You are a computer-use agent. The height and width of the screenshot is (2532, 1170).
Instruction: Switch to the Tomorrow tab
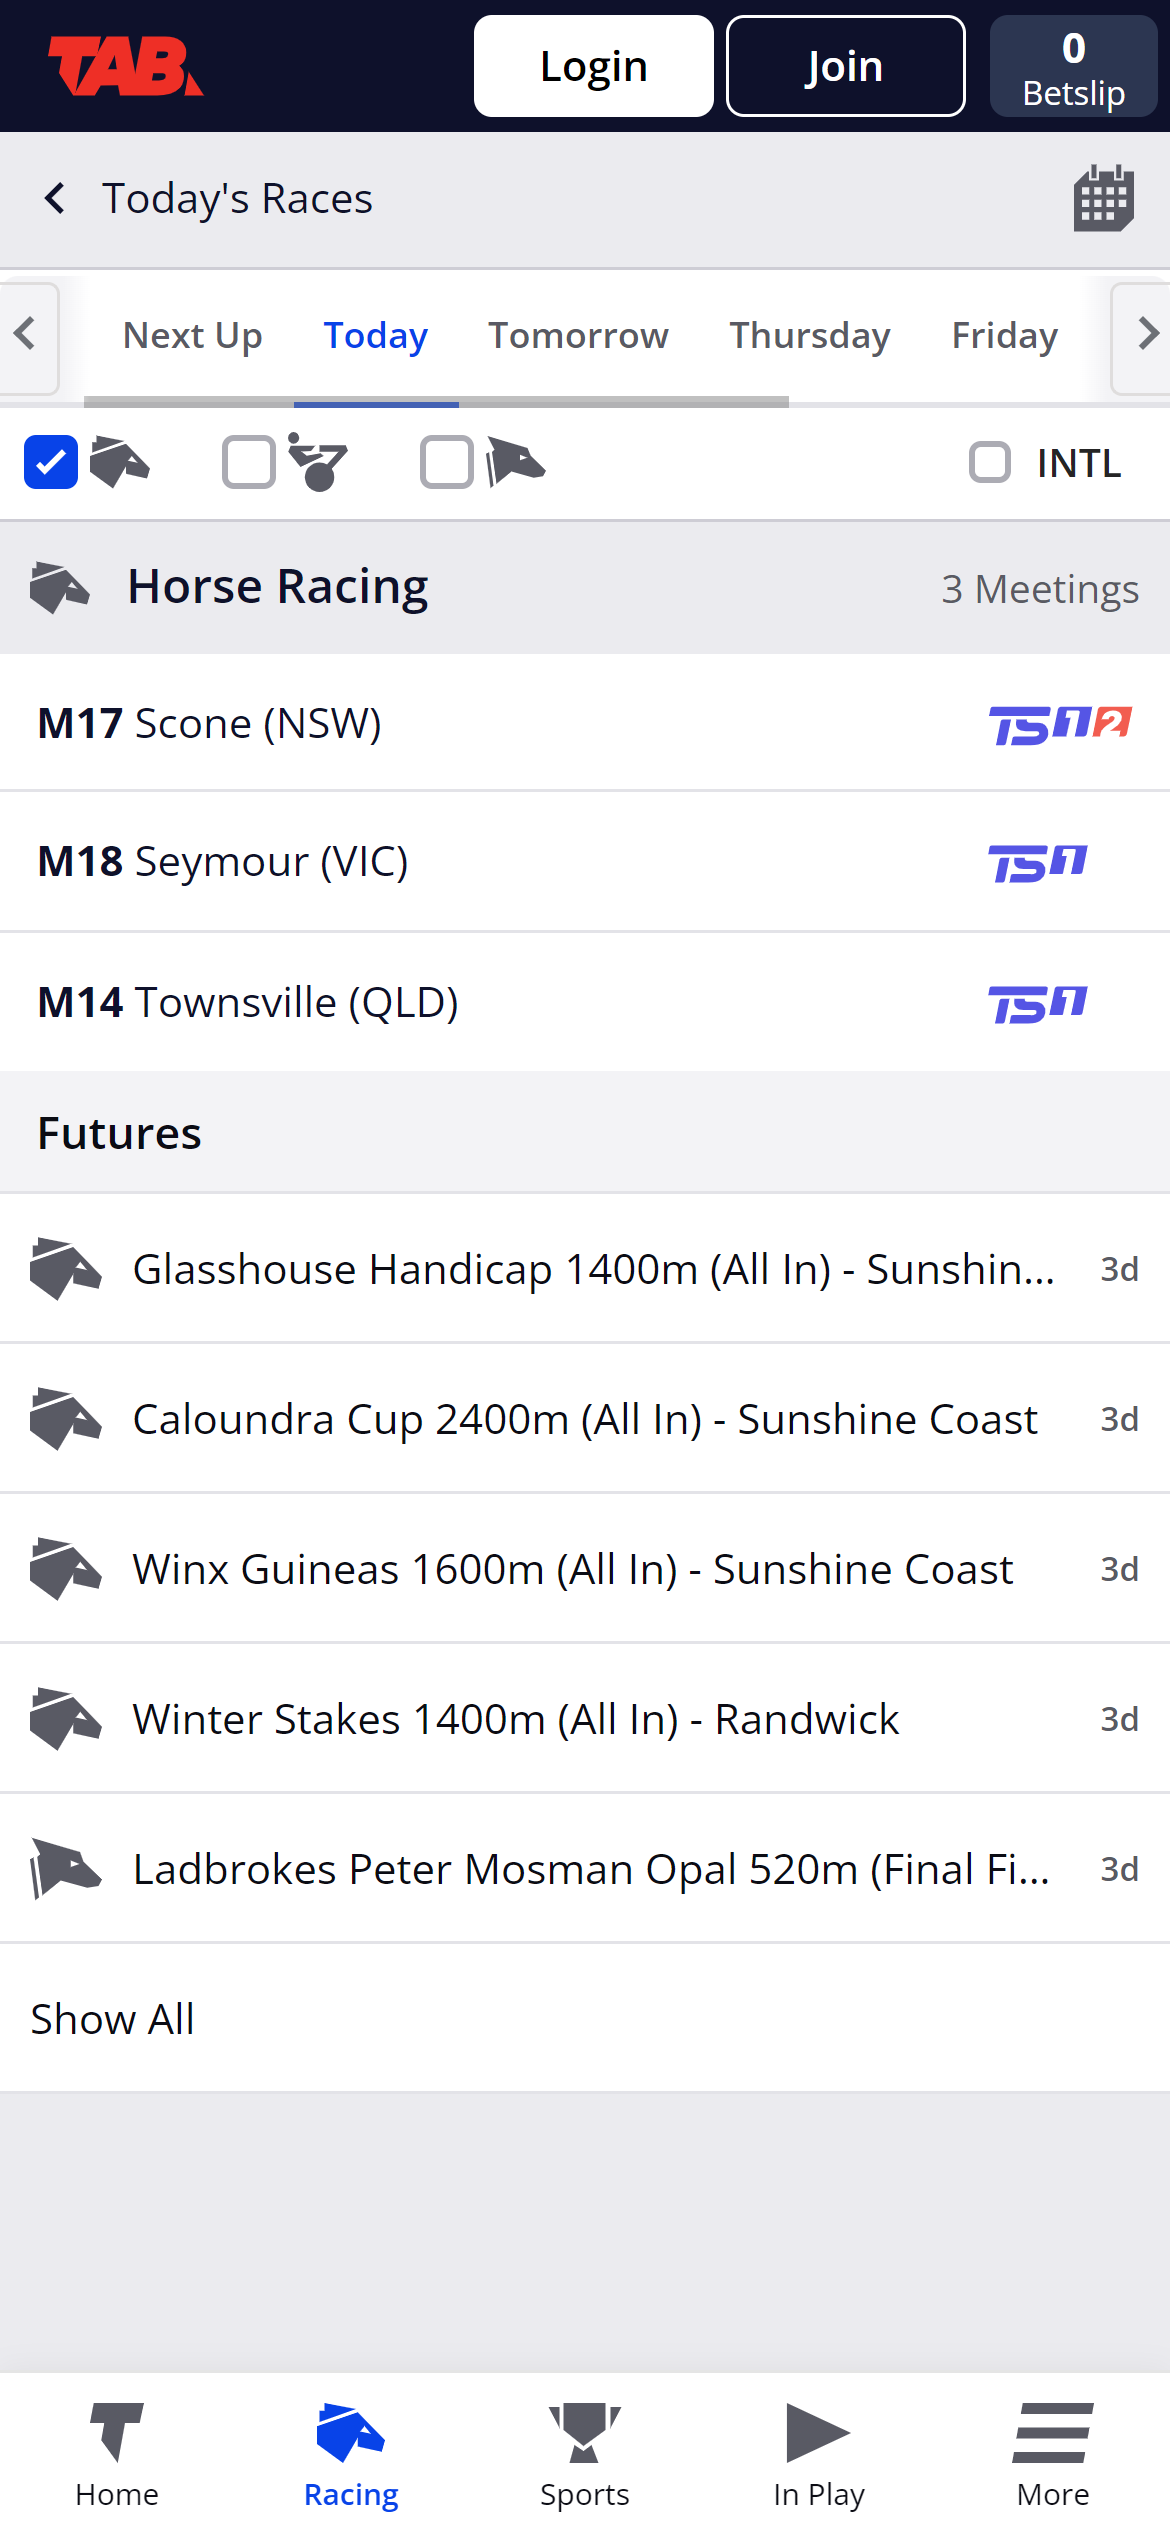577,336
